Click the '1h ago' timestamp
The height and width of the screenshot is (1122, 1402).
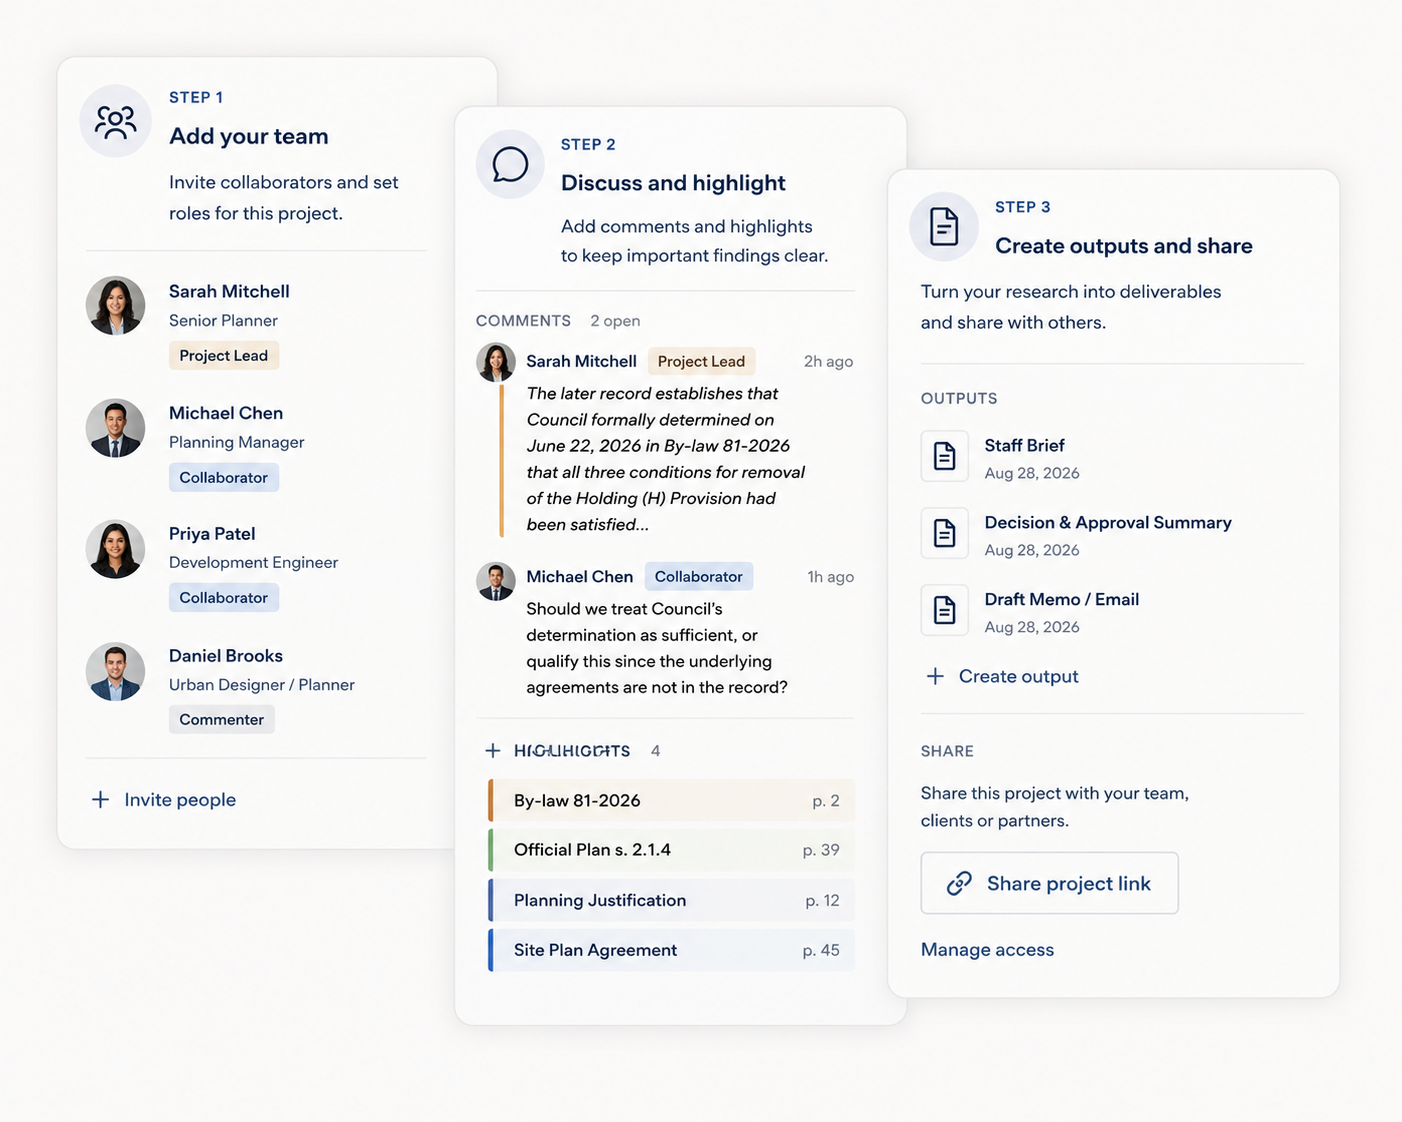pyautogui.click(x=830, y=576)
